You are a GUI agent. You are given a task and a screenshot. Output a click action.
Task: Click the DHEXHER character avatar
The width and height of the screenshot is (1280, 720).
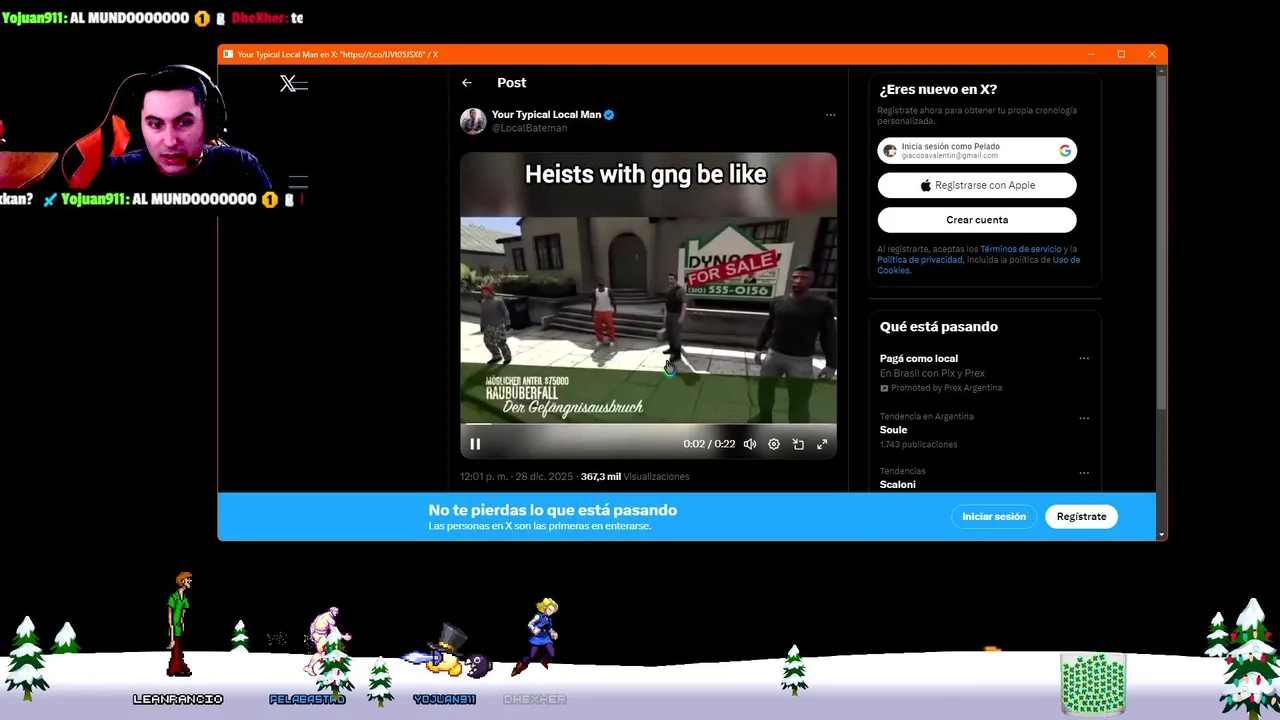[x=537, y=636]
